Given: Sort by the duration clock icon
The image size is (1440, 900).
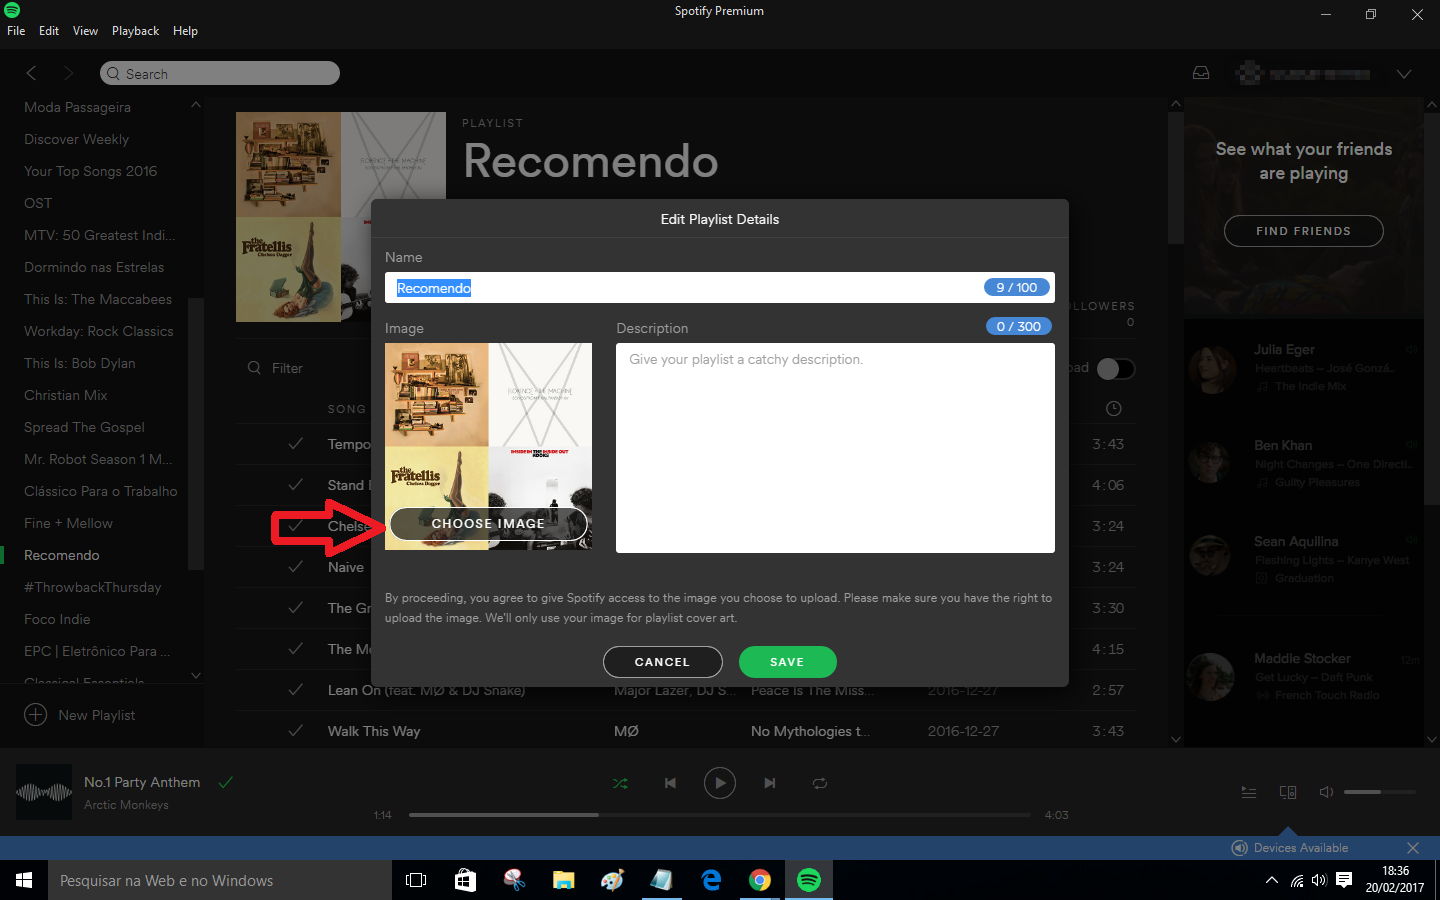Looking at the screenshot, I should click(1114, 409).
